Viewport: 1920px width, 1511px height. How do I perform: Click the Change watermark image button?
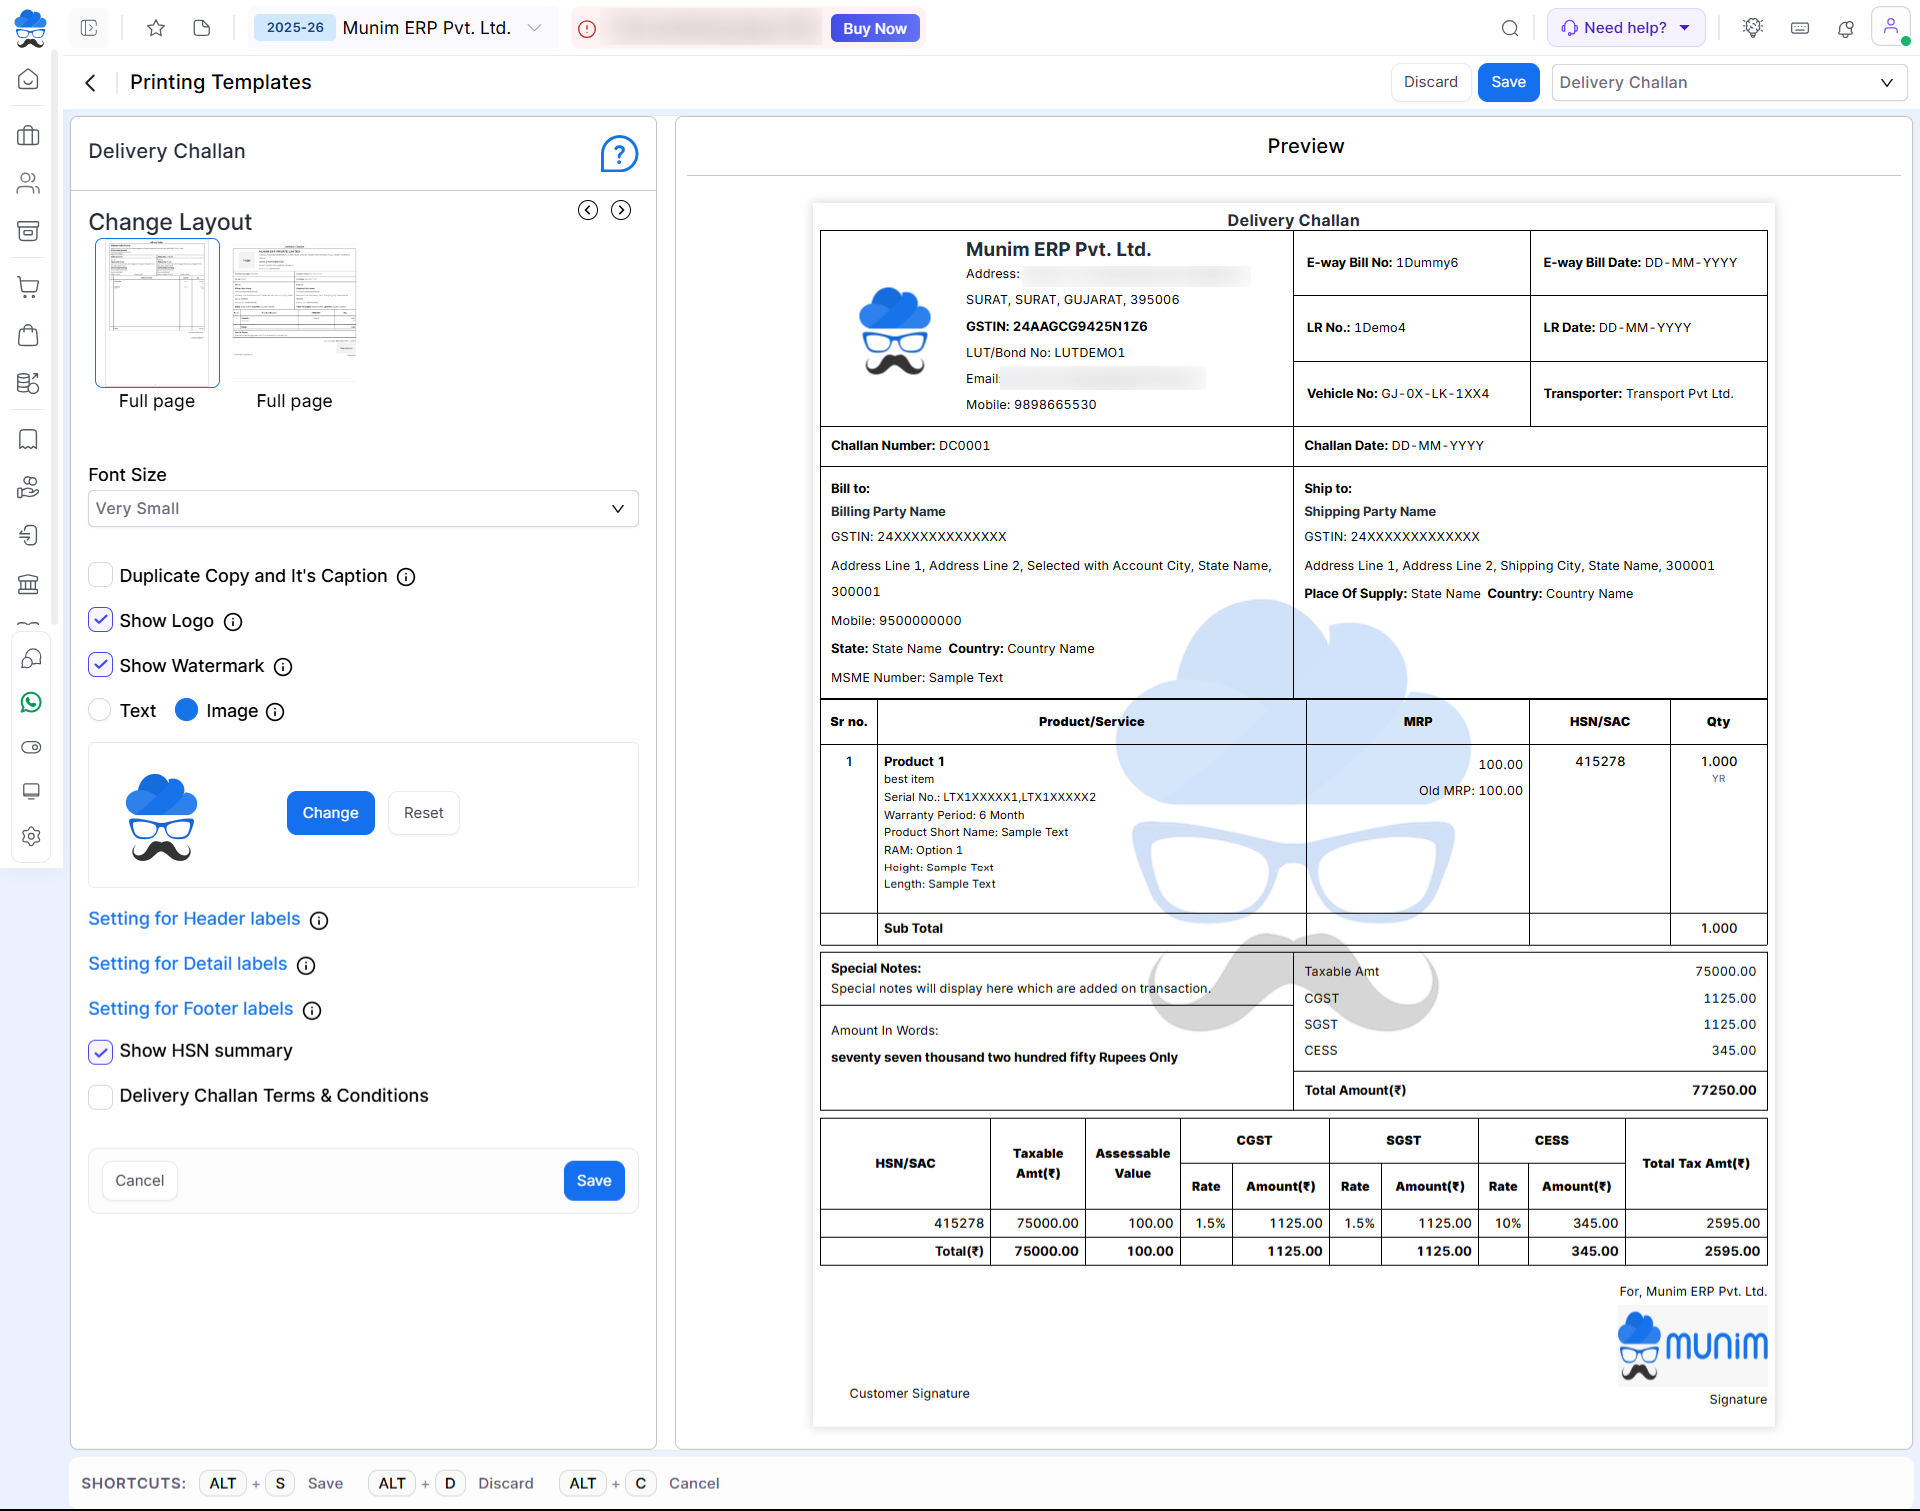pyautogui.click(x=330, y=813)
